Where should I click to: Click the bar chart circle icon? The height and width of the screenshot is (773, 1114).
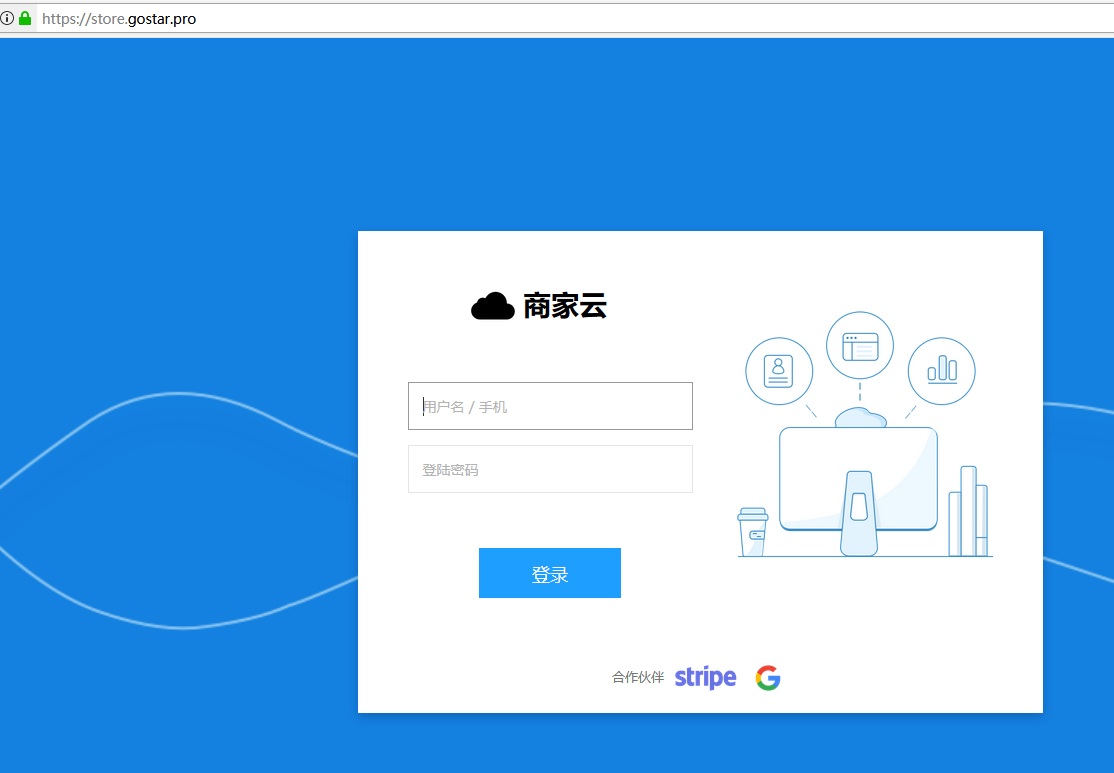[x=941, y=371]
